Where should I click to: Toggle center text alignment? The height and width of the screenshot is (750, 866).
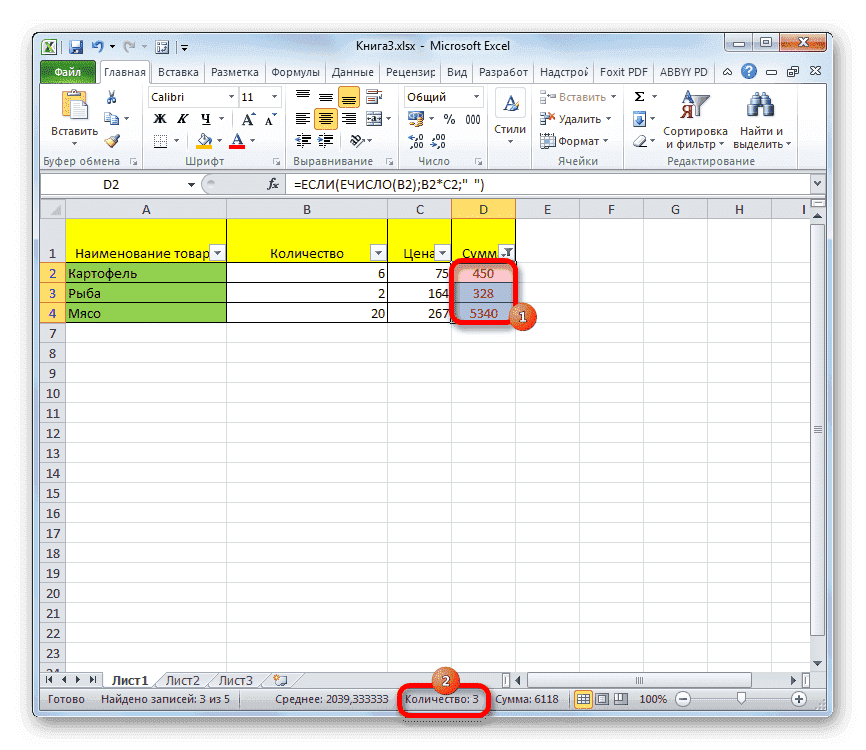(x=325, y=118)
